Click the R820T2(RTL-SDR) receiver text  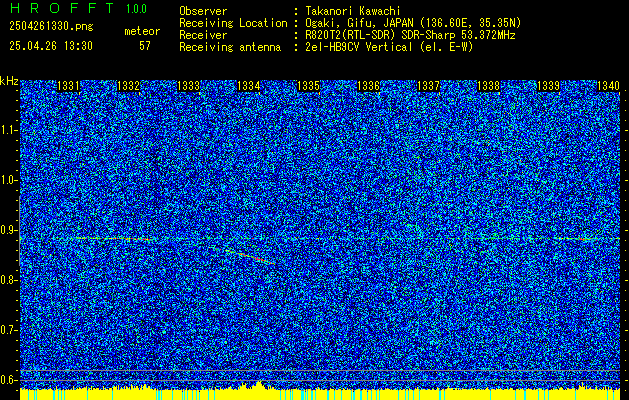pos(408,35)
